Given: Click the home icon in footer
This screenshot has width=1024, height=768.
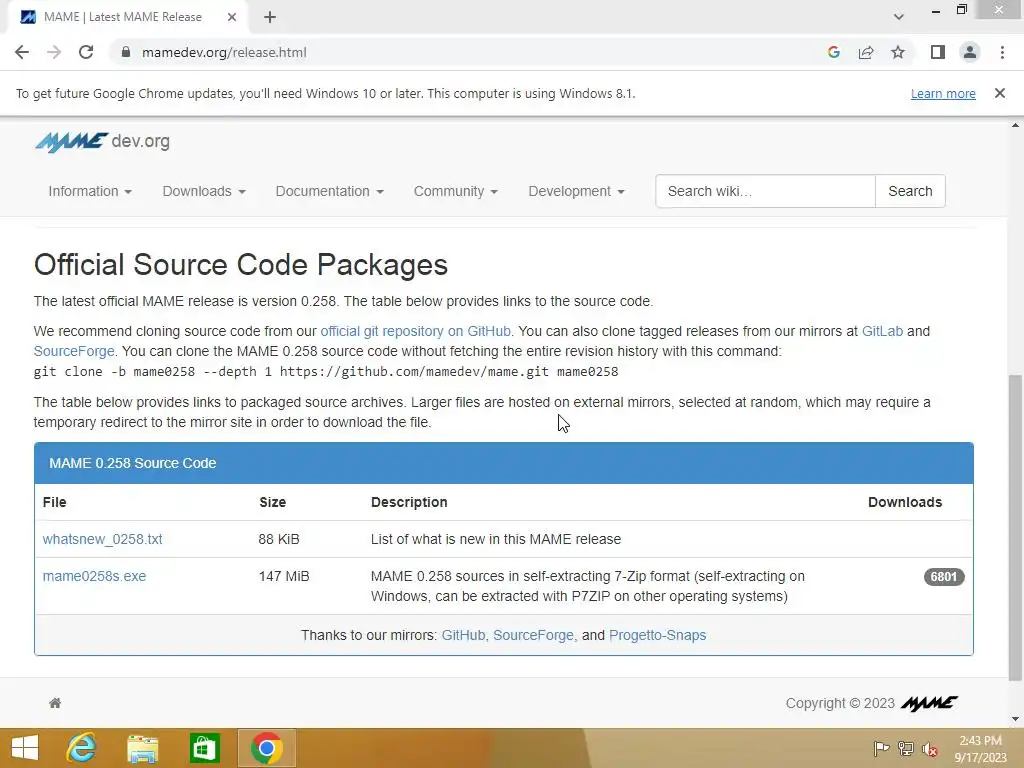Looking at the screenshot, I should (55, 703).
